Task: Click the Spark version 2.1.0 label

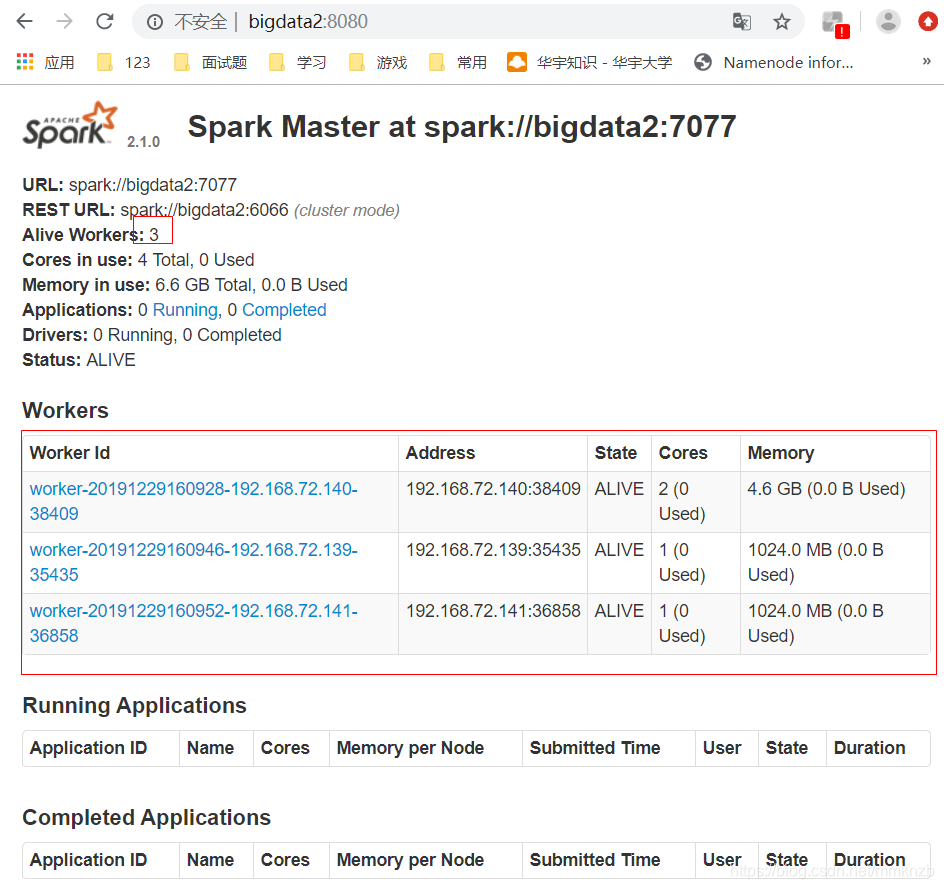Action: point(143,141)
